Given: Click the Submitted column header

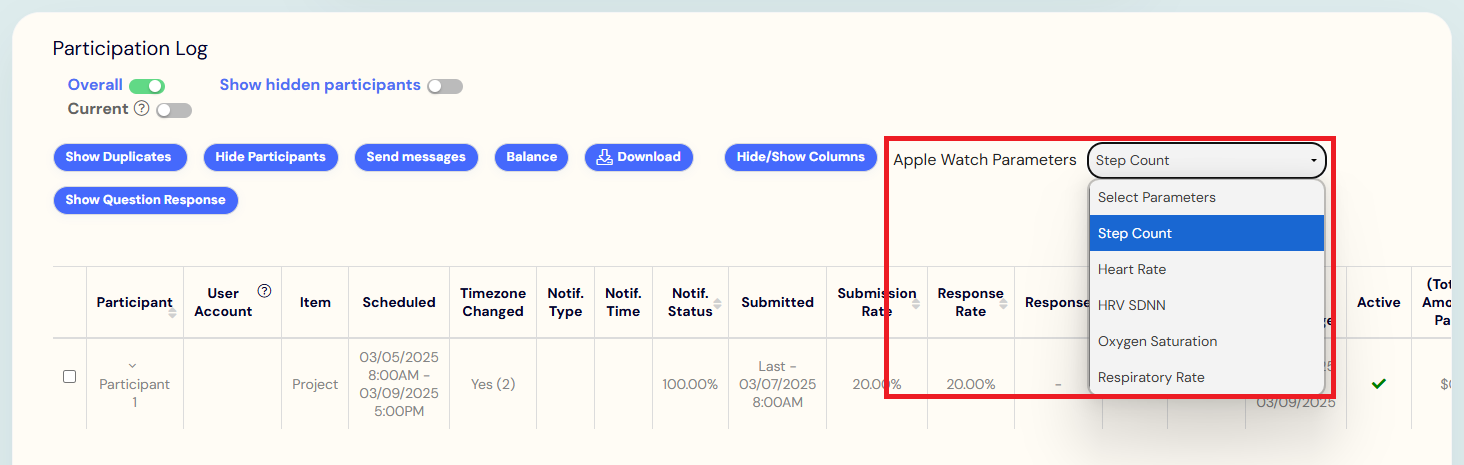Looking at the screenshot, I should pyautogui.click(x=778, y=302).
